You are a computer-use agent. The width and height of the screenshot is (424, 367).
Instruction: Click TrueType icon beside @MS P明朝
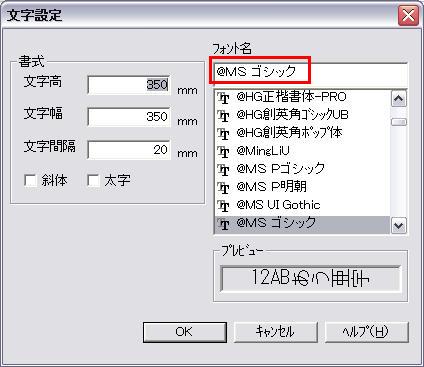(223, 188)
